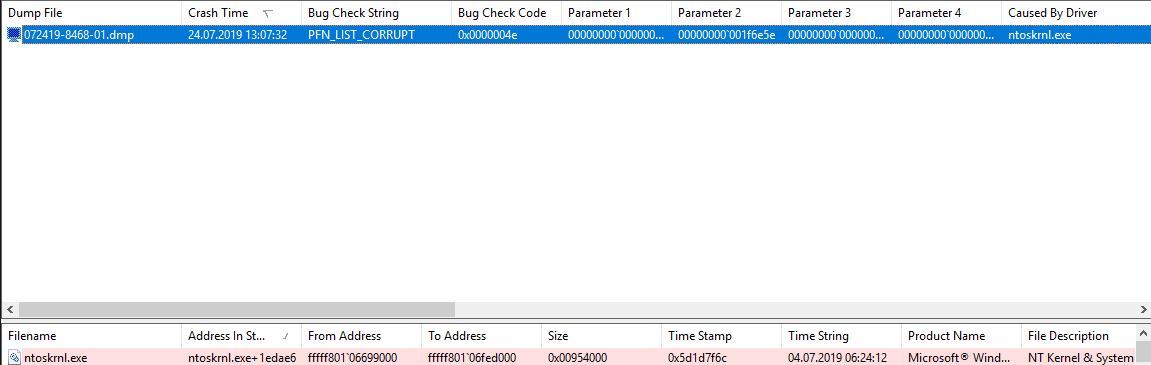Click address ntoskrnl.exe+1edae6
This screenshot has width=1151, height=365.
tap(242, 358)
